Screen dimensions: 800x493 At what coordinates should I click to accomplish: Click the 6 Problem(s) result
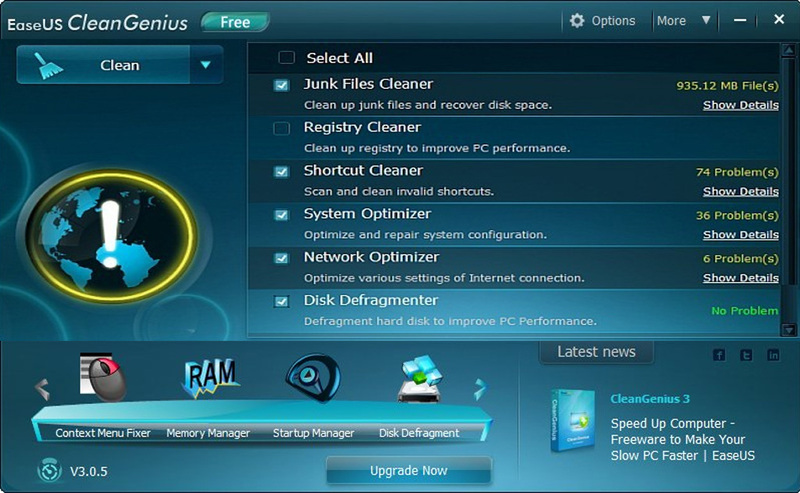pos(740,259)
